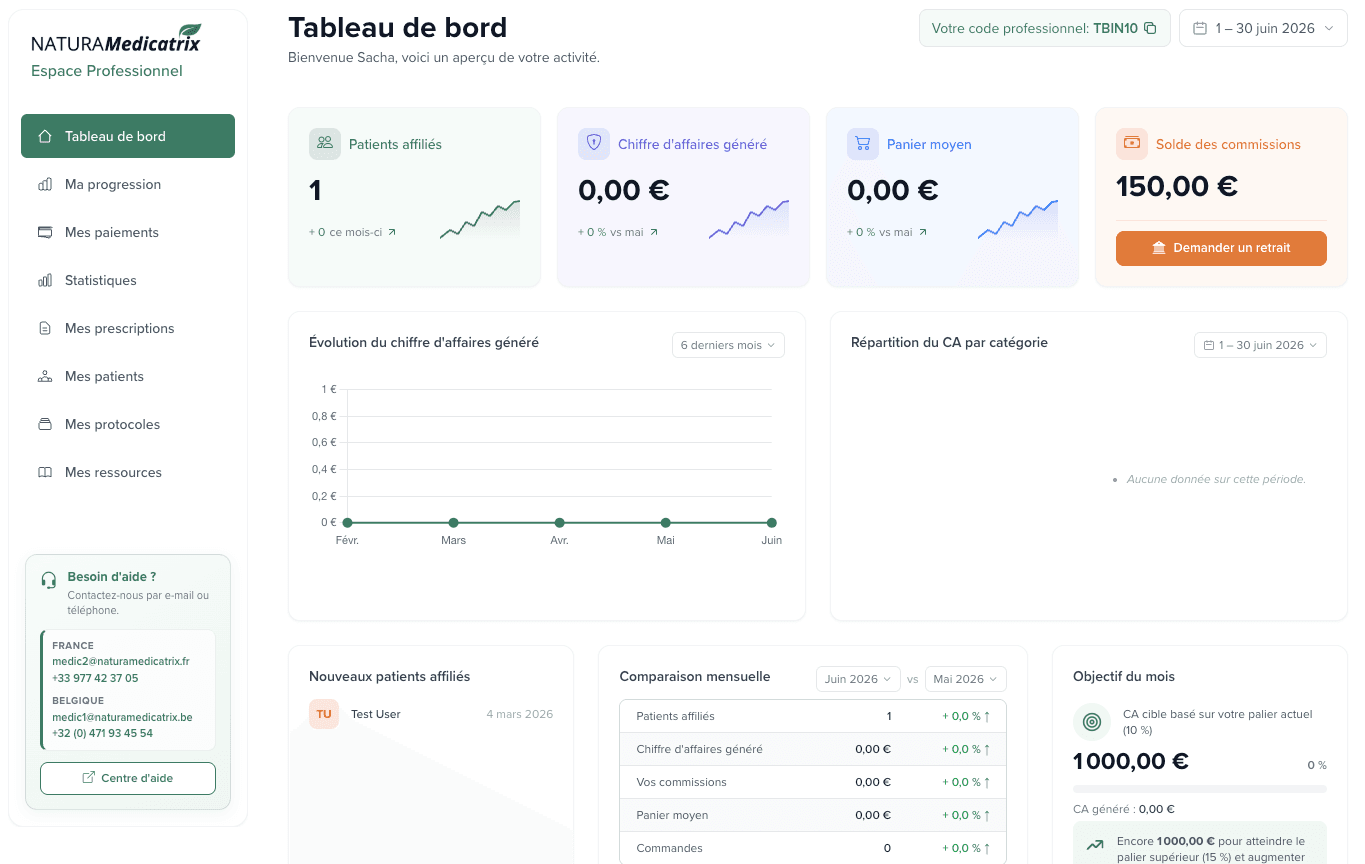Open Ma progression page
1365x864 pixels.
(x=128, y=184)
